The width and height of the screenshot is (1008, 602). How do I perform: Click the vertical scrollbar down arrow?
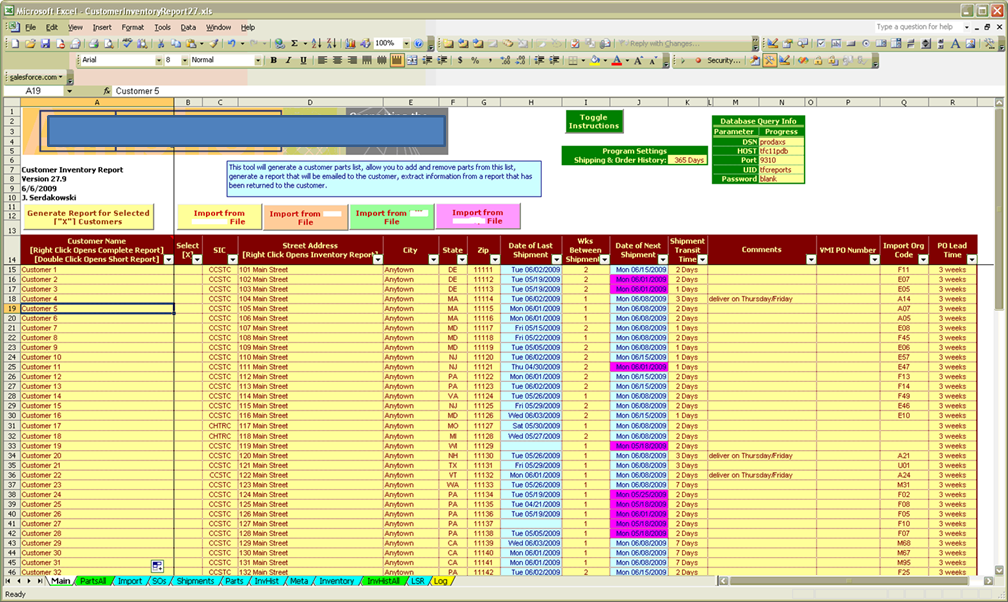coord(999,570)
